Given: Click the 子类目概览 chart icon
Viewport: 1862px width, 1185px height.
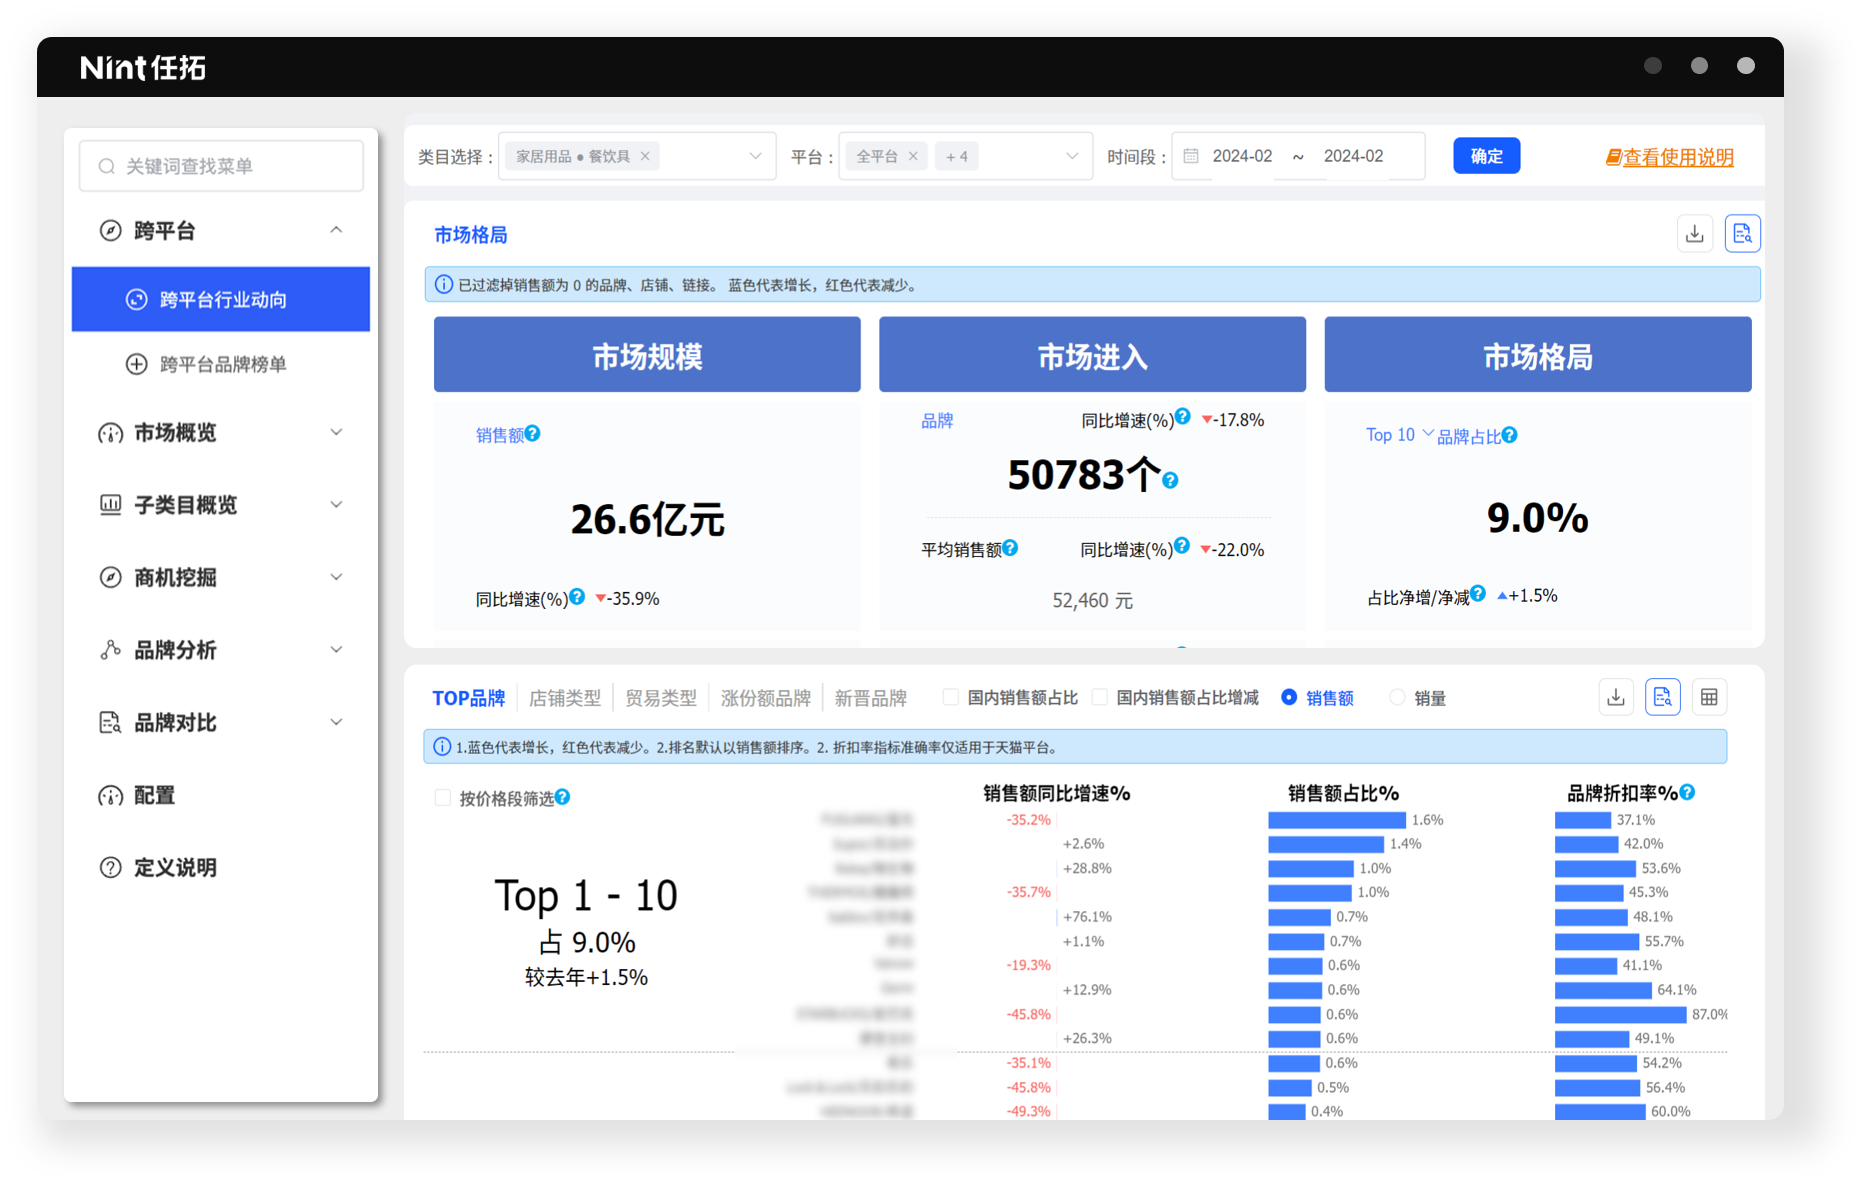Looking at the screenshot, I should [110, 505].
